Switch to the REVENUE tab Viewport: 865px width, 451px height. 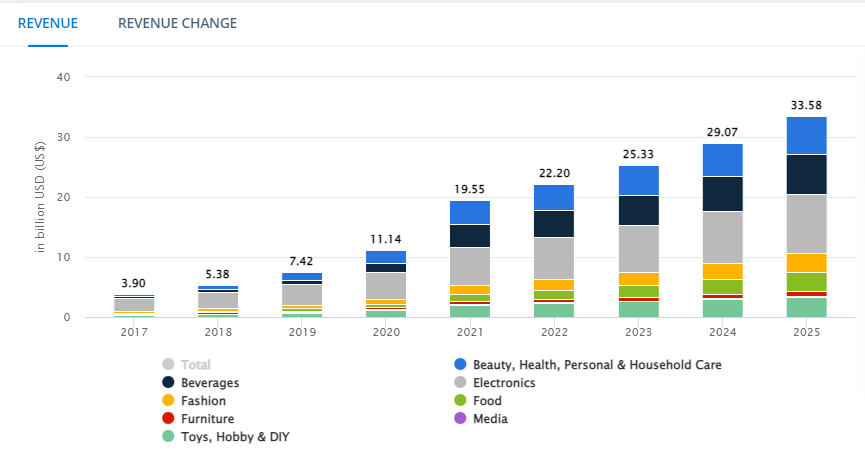pos(48,23)
